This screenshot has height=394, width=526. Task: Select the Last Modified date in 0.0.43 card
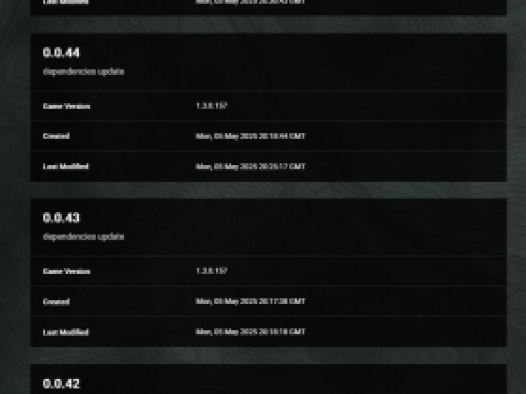click(x=251, y=332)
